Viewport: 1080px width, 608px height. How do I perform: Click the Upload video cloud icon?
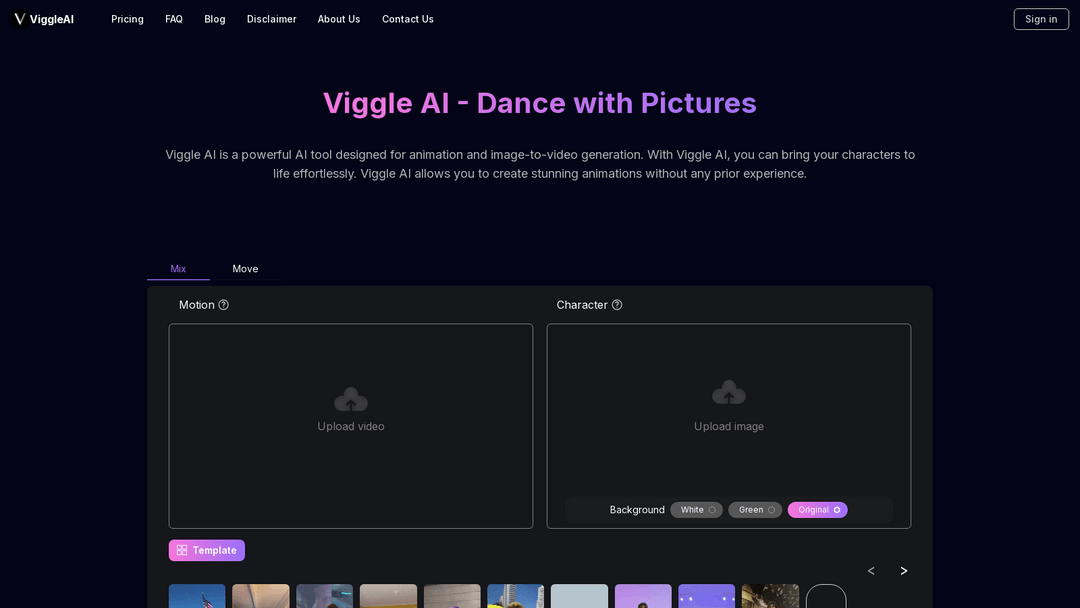[350, 397]
